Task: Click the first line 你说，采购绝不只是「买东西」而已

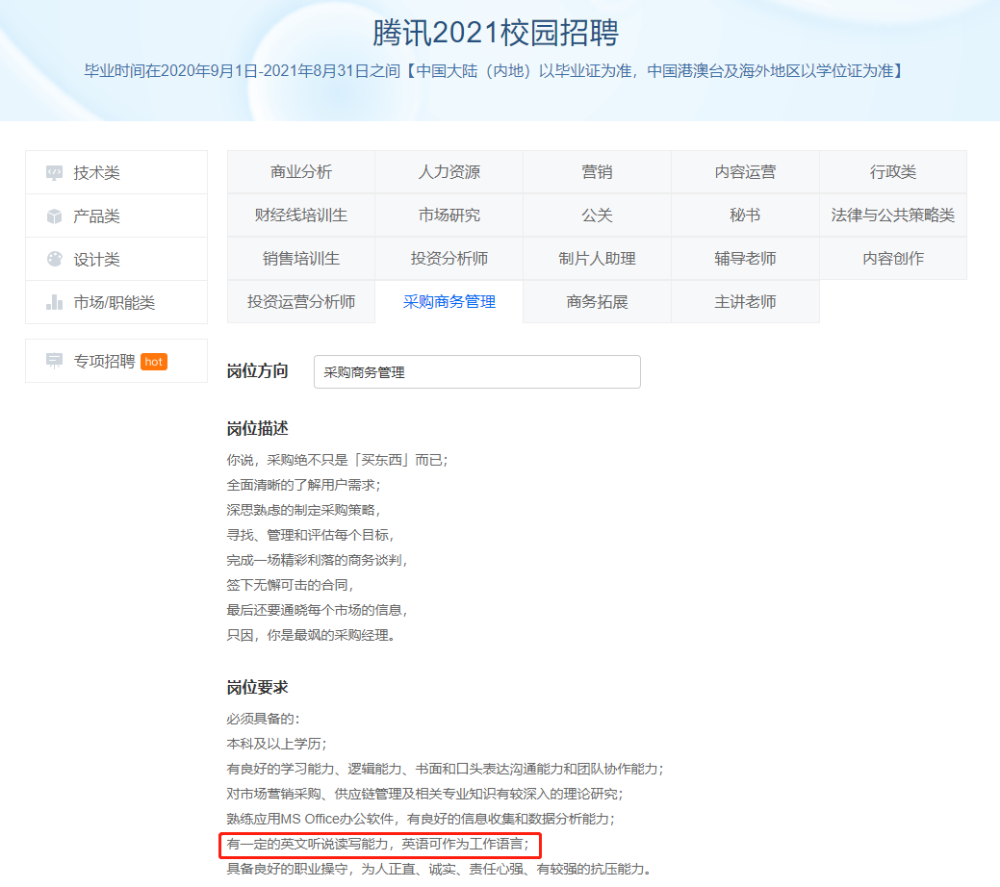Action: click(337, 460)
